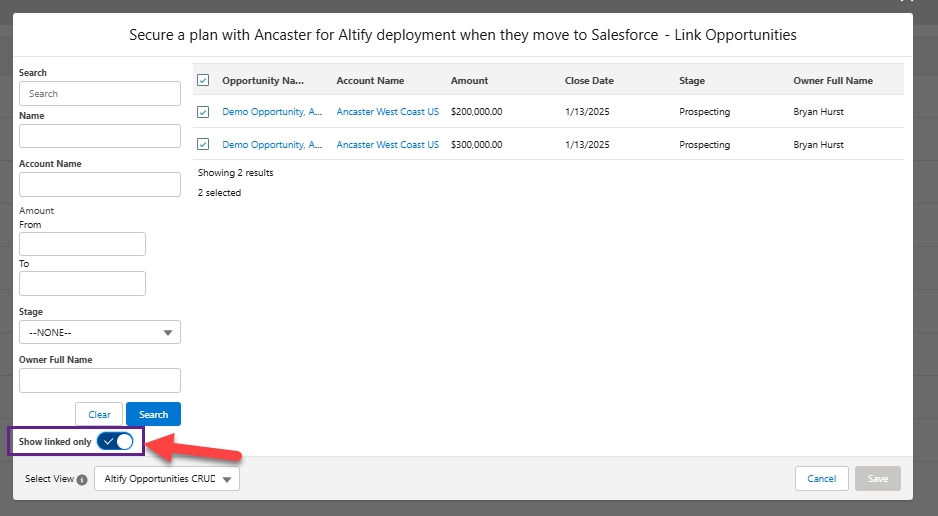Viewport: 938px width, 516px height.
Task: Click the Amount To input field
Action: pos(83,283)
